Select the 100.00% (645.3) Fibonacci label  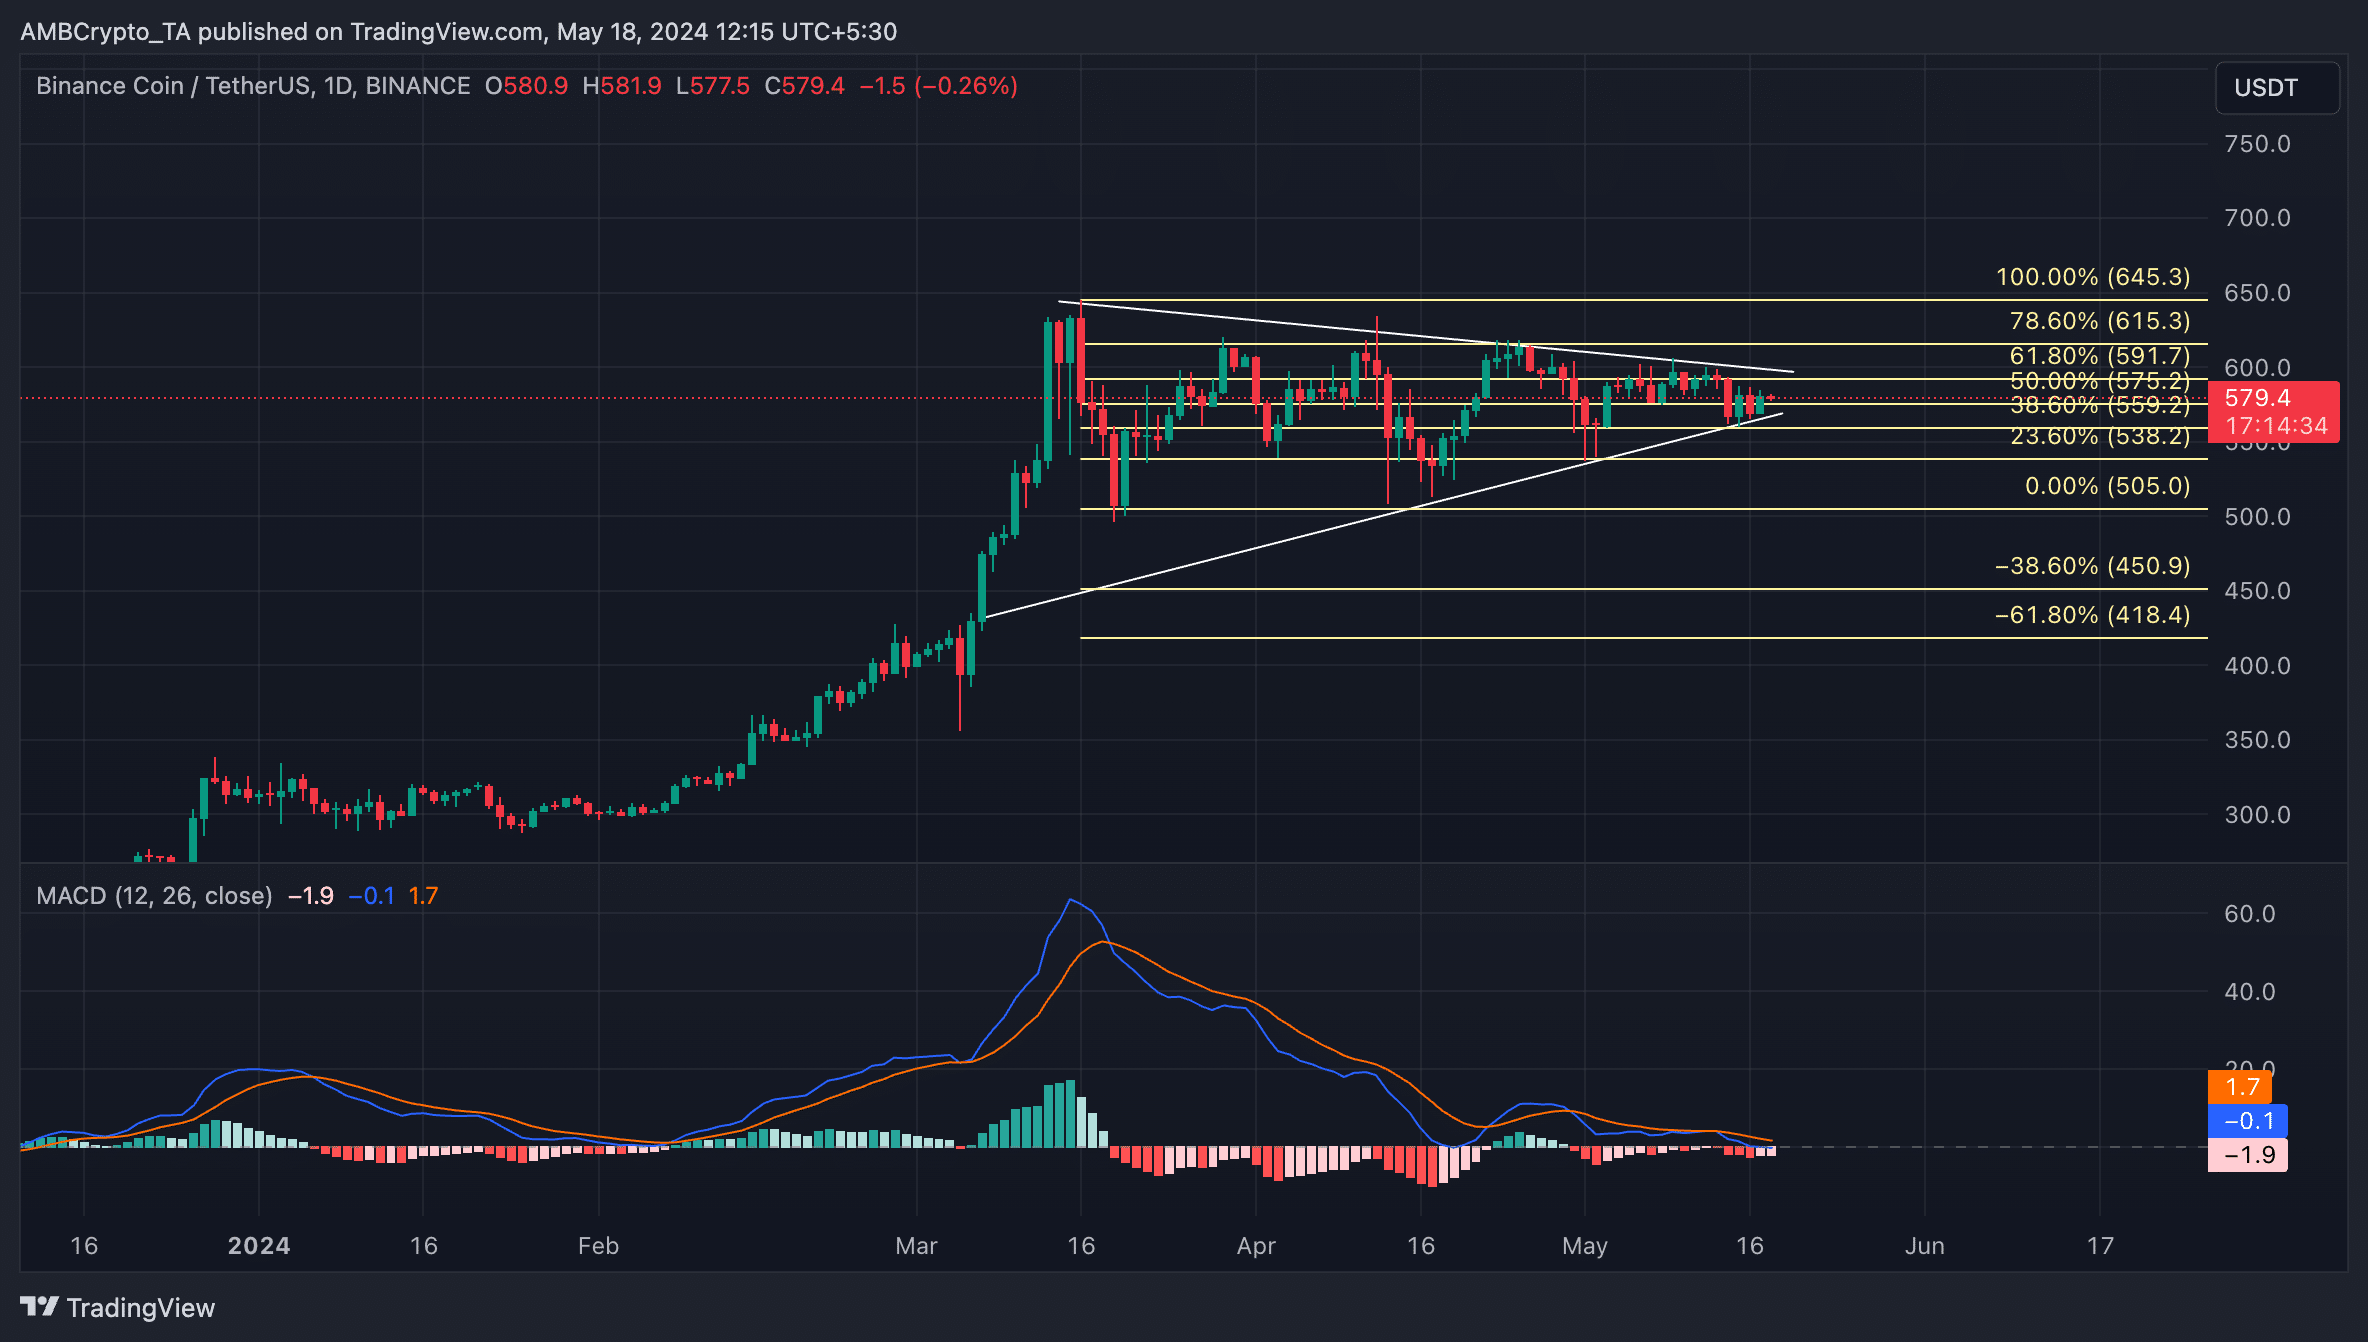point(2093,277)
